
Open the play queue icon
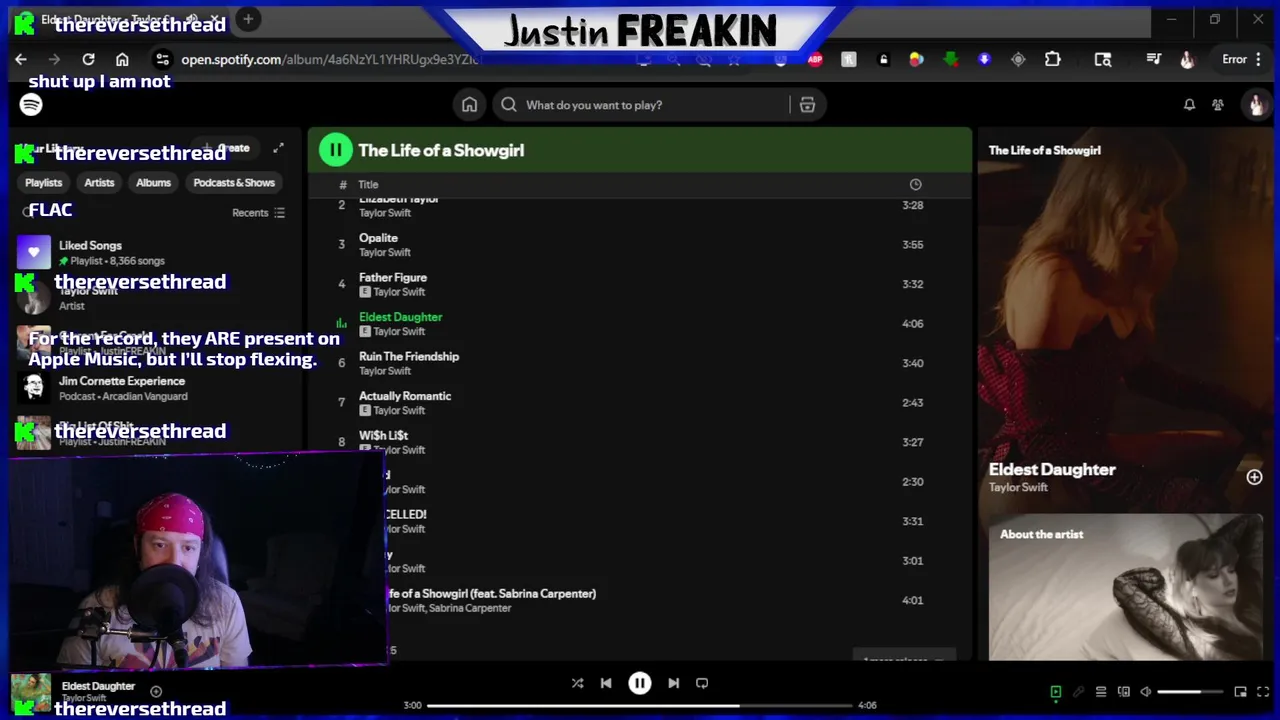1101,692
